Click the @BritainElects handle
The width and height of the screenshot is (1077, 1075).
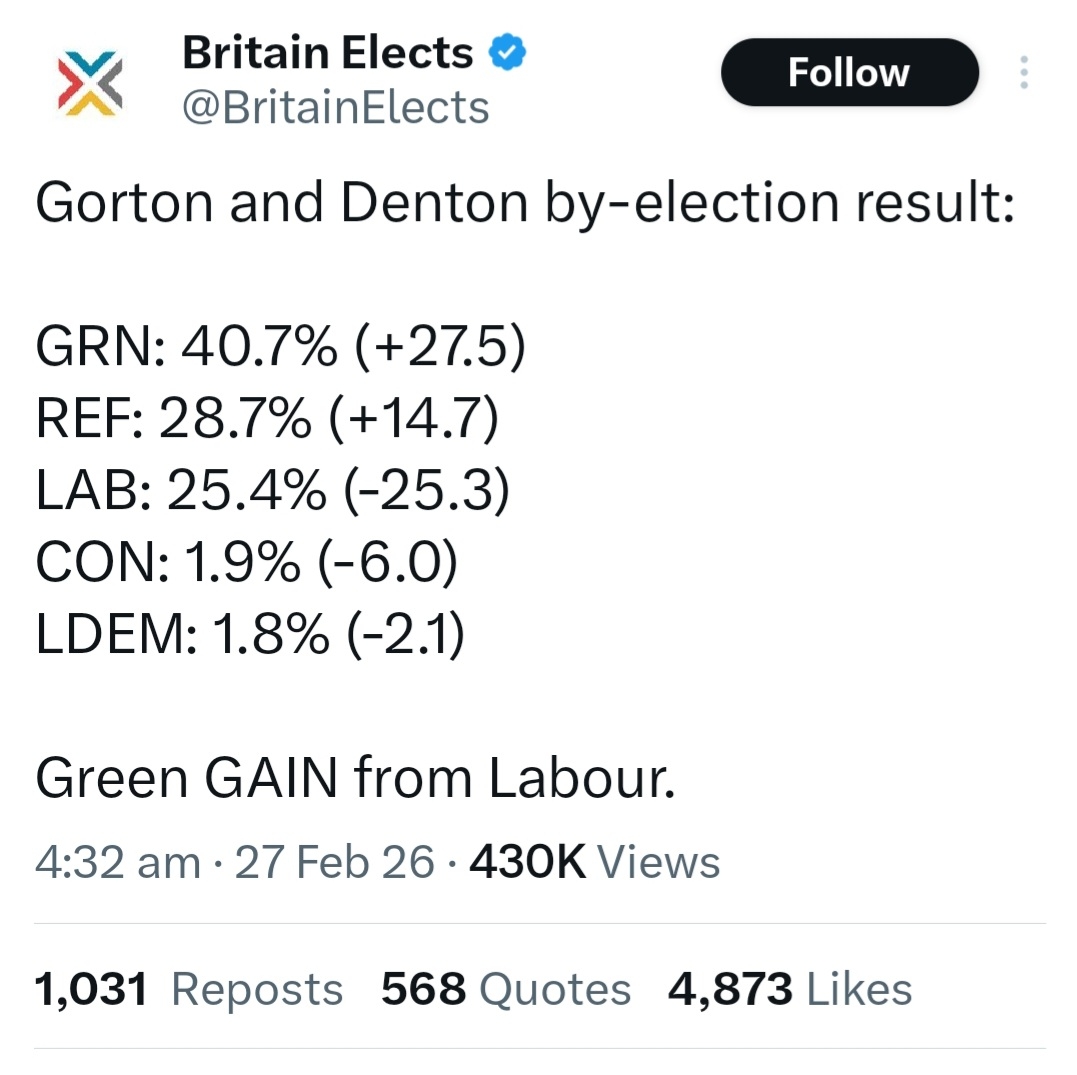coord(335,108)
